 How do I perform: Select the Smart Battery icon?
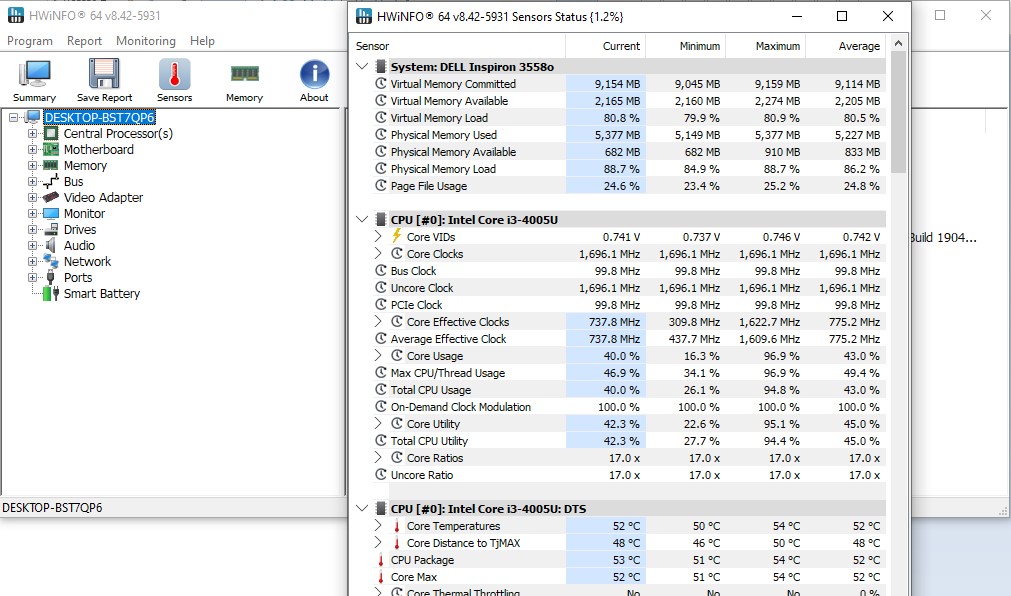coord(51,293)
